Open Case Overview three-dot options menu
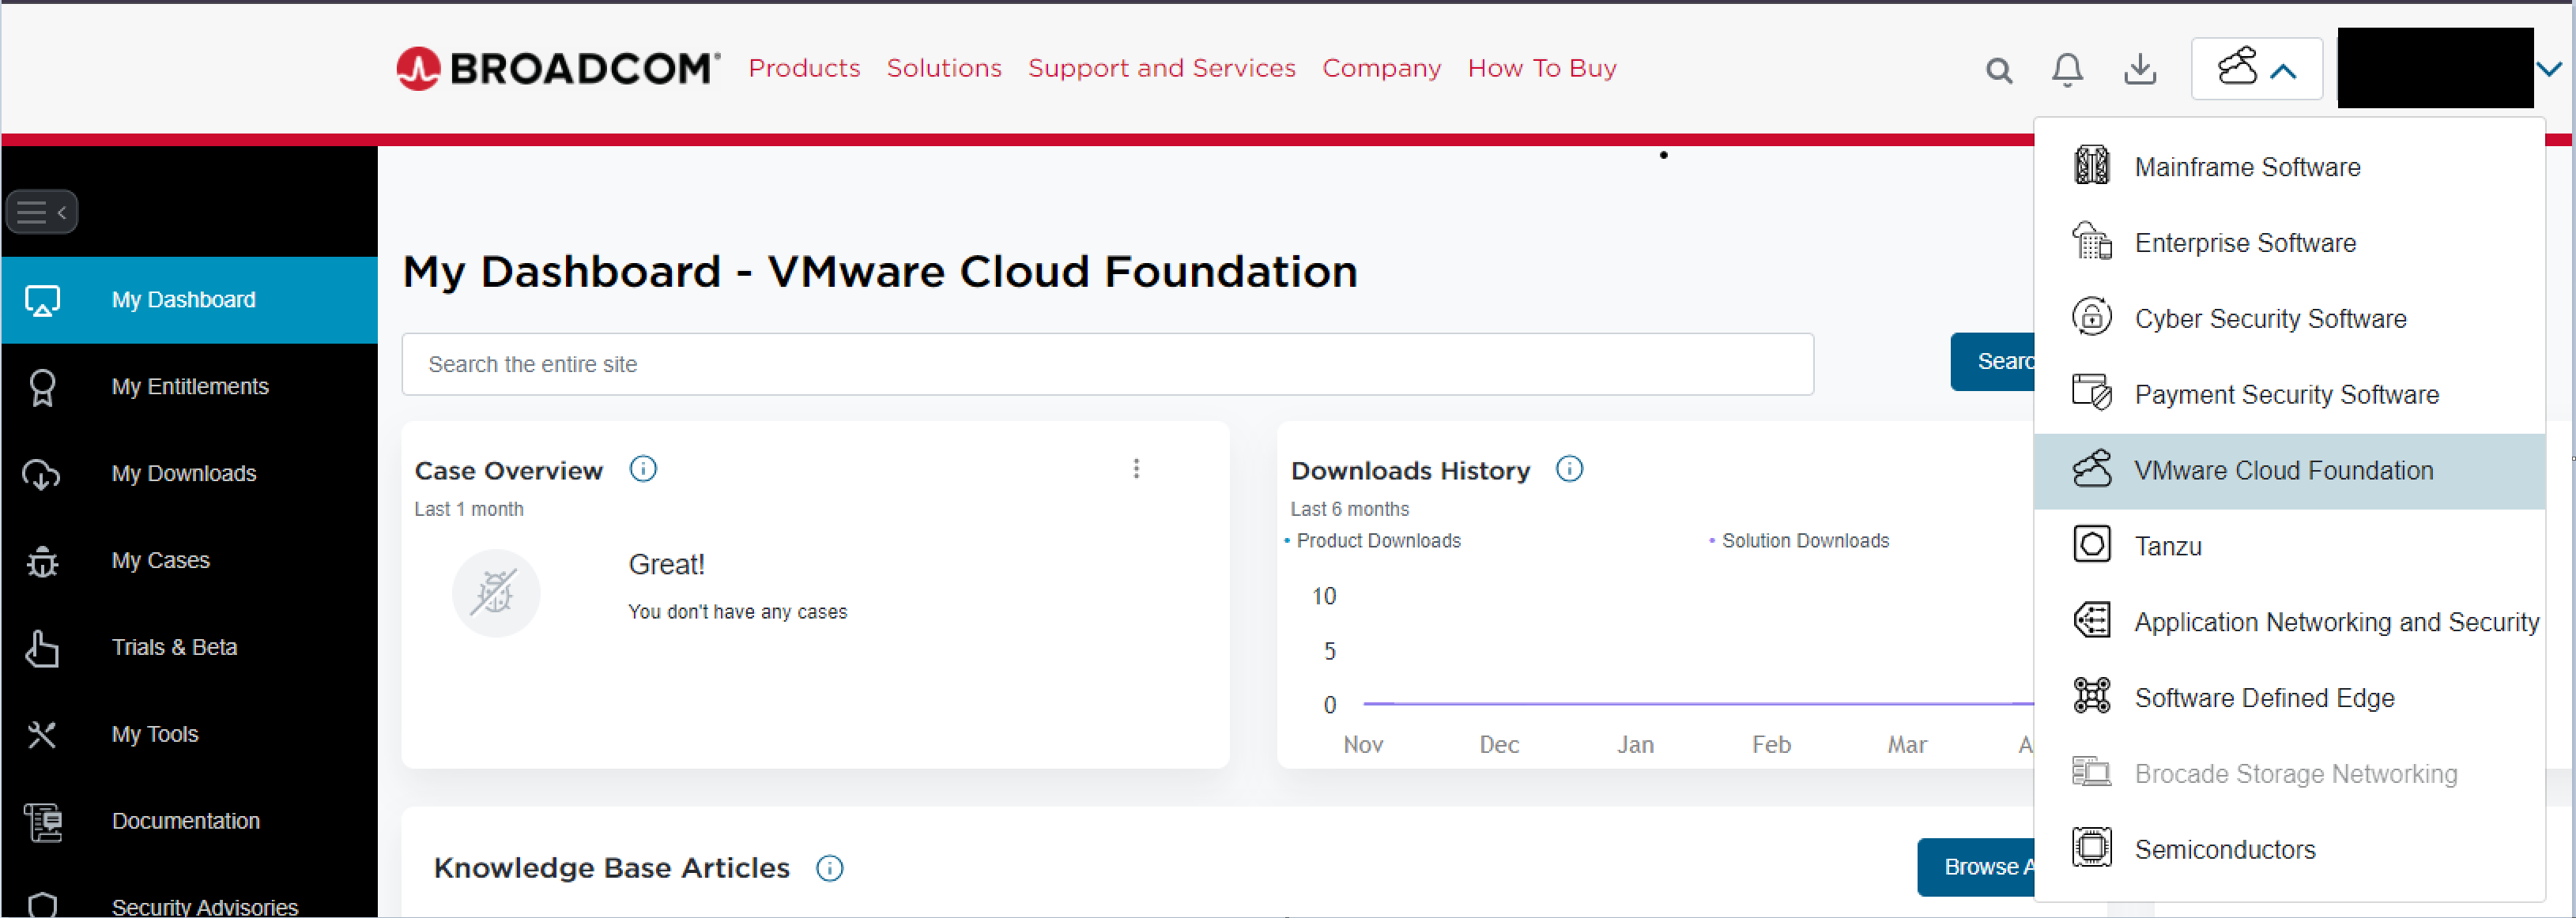The width and height of the screenshot is (2576, 918). pyautogui.click(x=1136, y=469)
